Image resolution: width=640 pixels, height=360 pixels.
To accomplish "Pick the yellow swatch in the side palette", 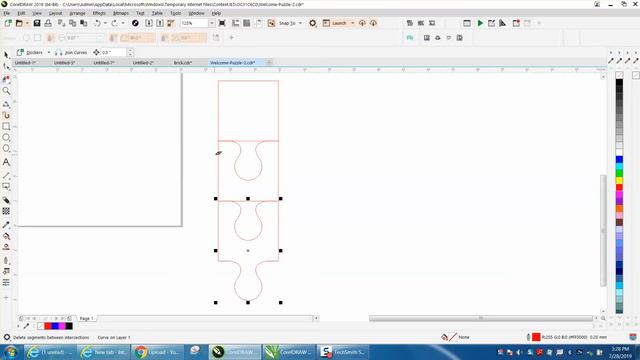I will [x=619, y=180].
